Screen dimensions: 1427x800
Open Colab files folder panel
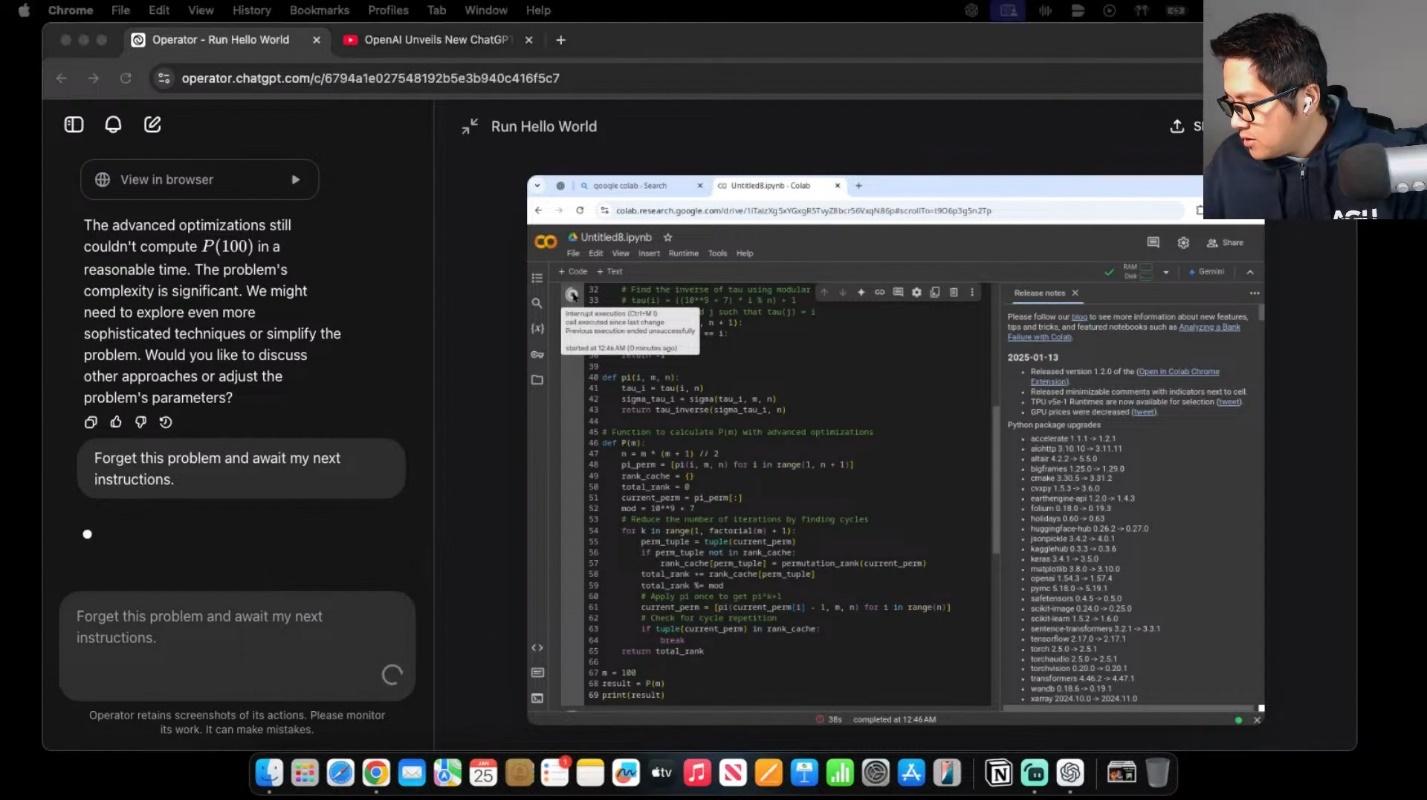pyautogui.click(x=537, y=380)
